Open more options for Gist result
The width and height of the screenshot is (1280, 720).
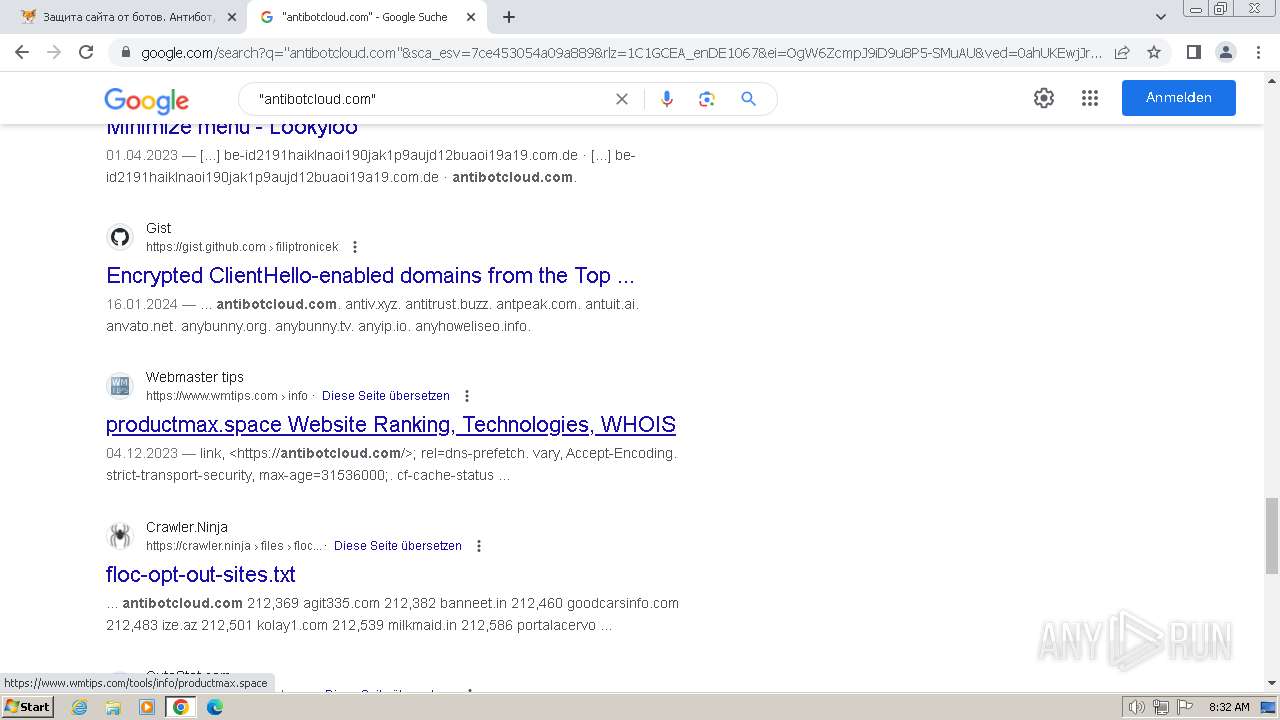click(x=354, y=247)
